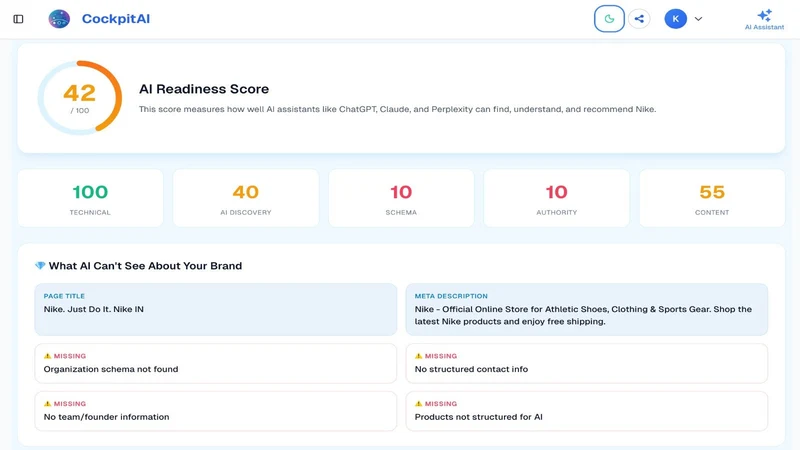
Task: Toggle the sidebar panel icon
Action: coord(18,19)
